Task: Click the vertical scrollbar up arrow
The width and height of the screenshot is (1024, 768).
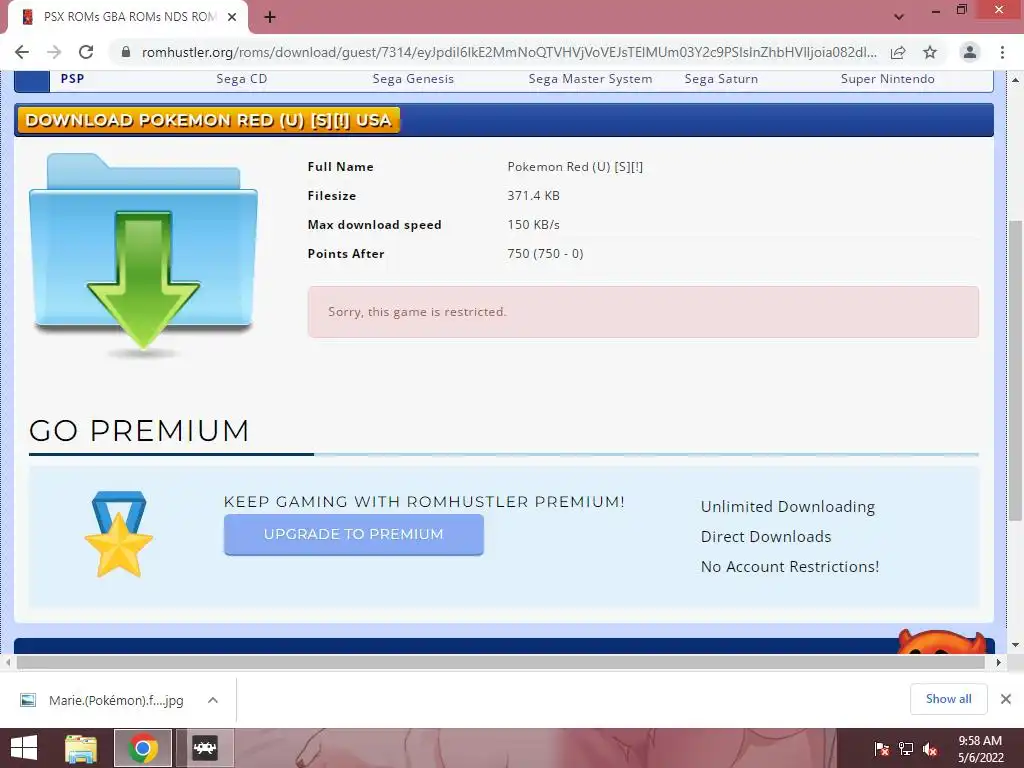Action: [1015, 80]
